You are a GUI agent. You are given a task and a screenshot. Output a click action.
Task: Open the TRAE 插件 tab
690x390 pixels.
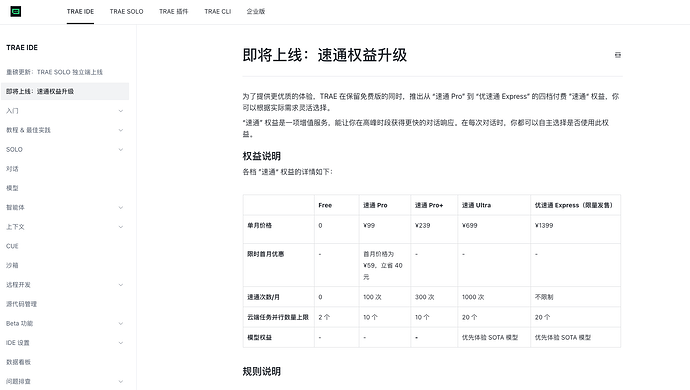pos(173,11)
